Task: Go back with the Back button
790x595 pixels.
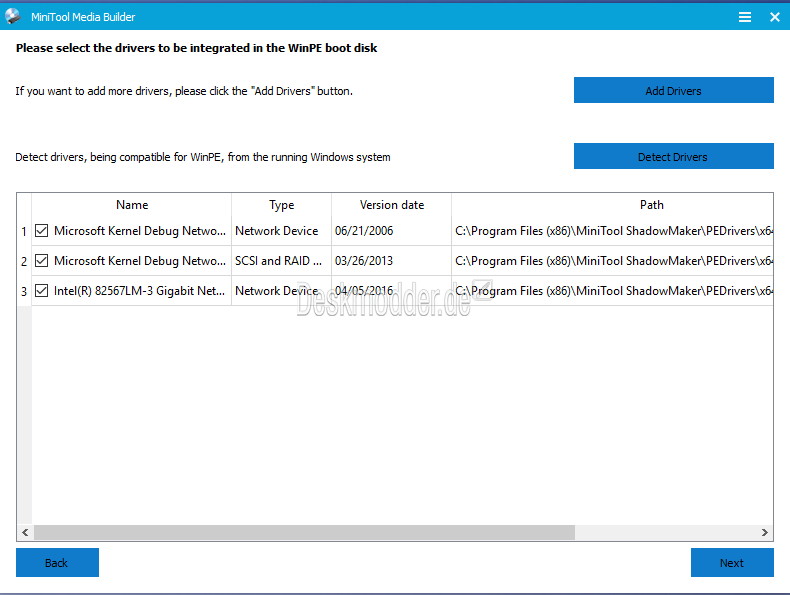Action: coord(57,562)
